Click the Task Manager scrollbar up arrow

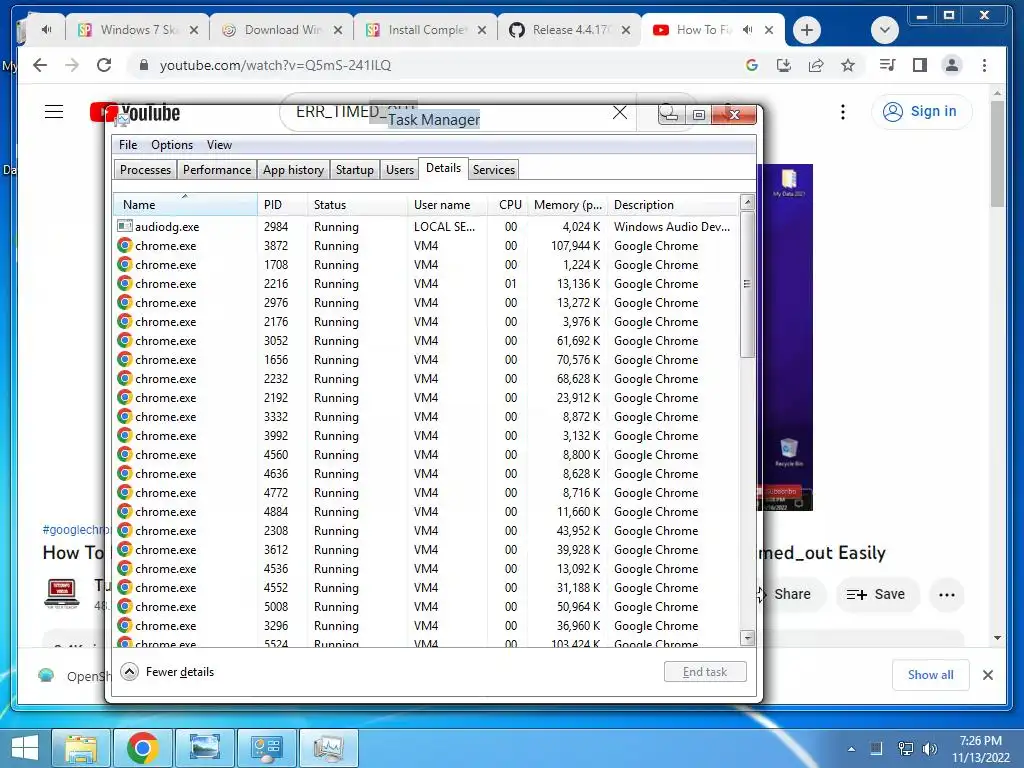point(748,202)
